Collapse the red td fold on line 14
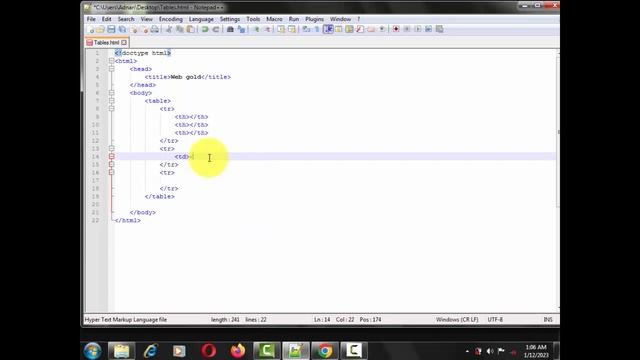Viewport: 640px width, 360px height. tap(111, 156)
